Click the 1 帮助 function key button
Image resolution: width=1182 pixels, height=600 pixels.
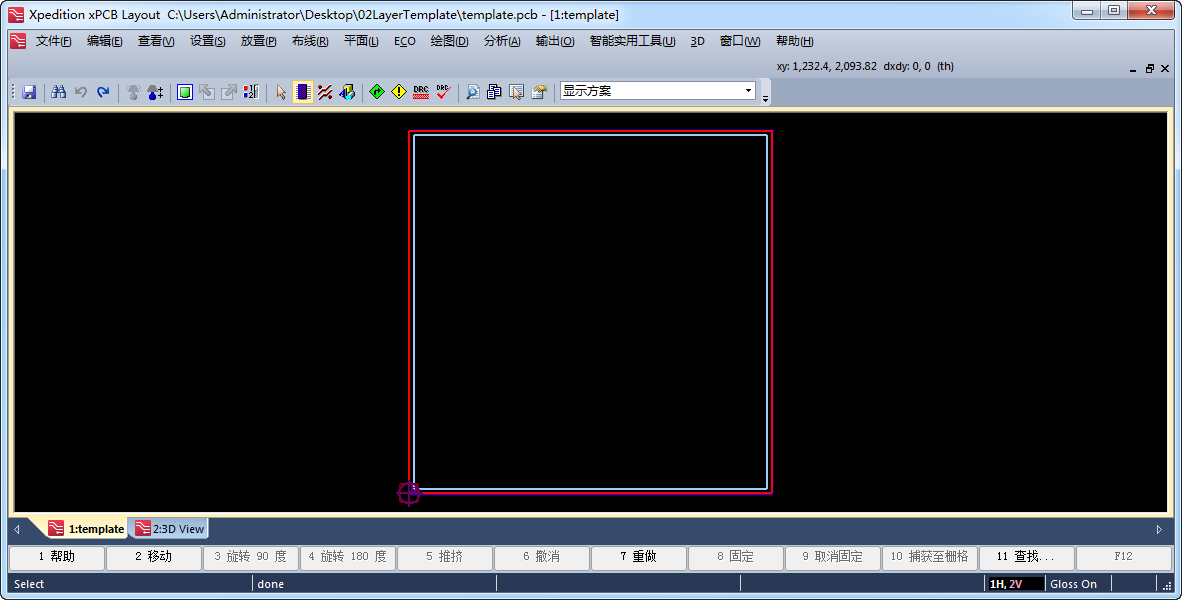pyautogui.click(x=57, y=557)
